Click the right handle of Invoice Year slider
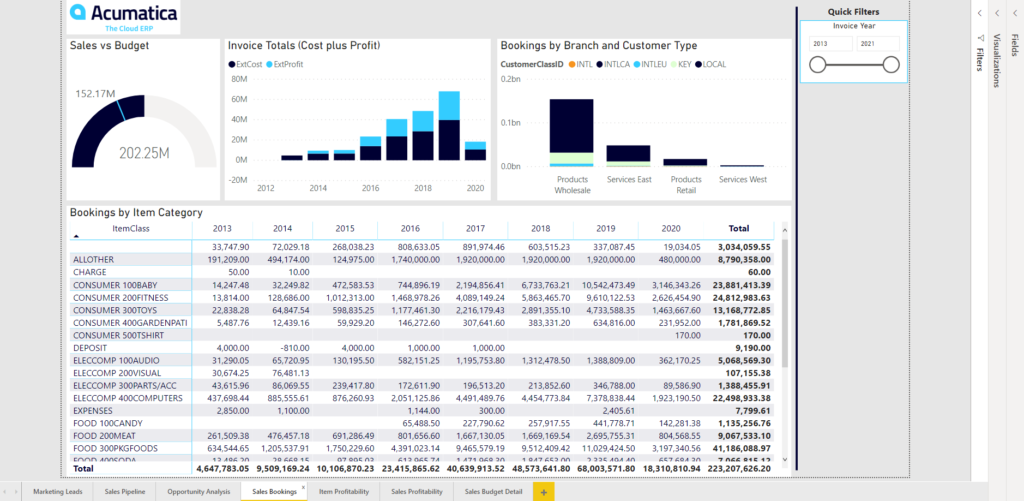This screenshot has width=1024, height=501. (891, 65)
